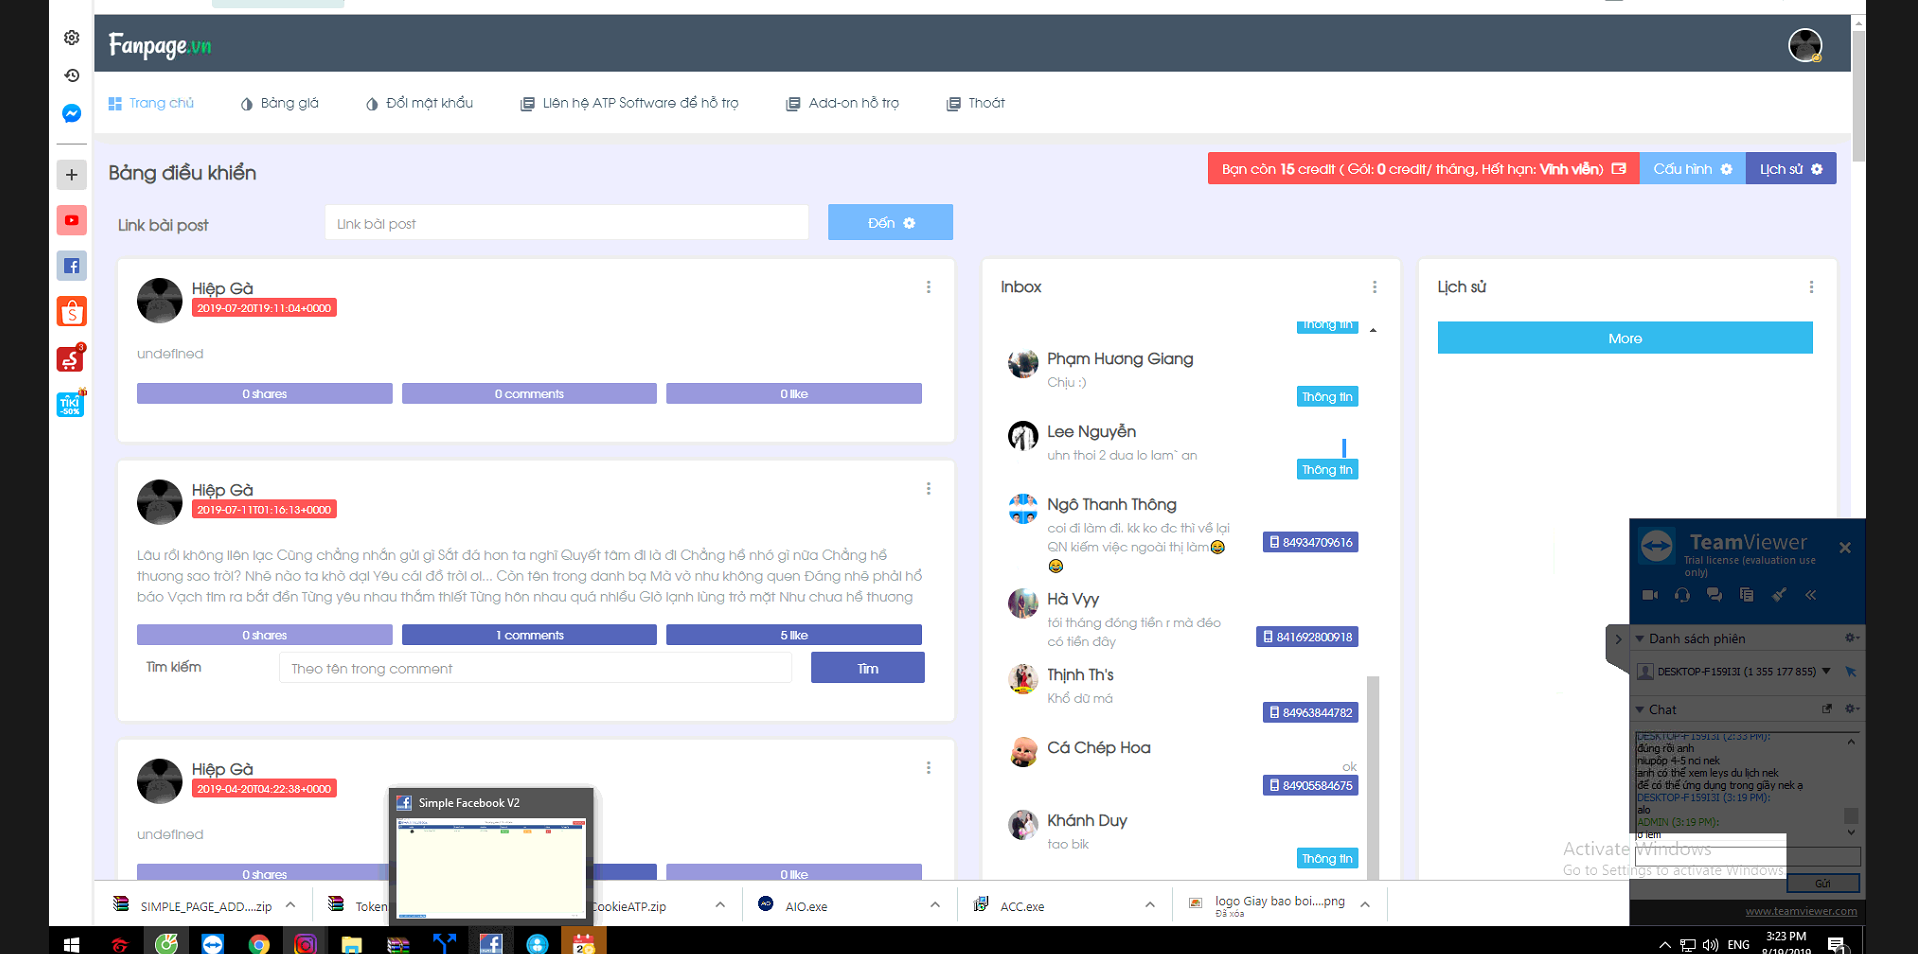
Task: Open the user avatar in header
Action: coord(1805,45)
